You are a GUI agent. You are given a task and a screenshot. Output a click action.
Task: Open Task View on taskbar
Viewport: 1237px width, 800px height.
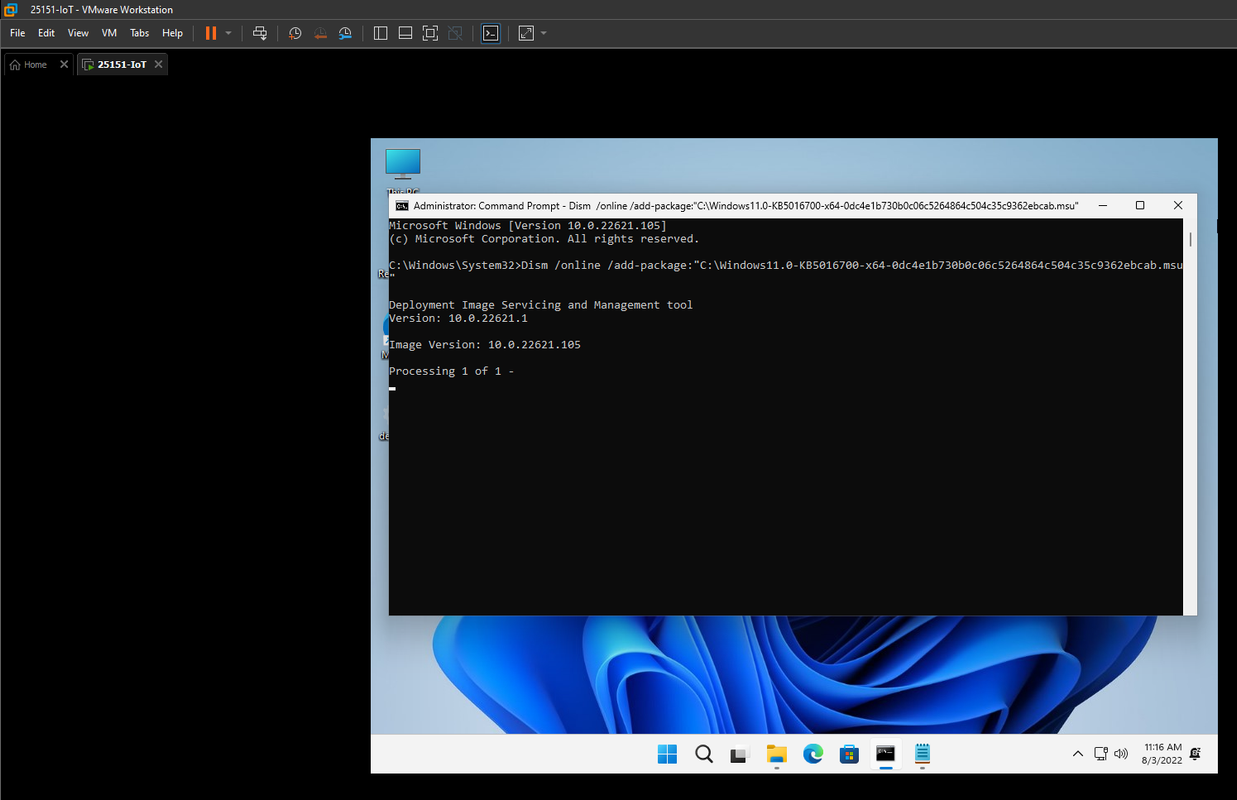(740, 754)
